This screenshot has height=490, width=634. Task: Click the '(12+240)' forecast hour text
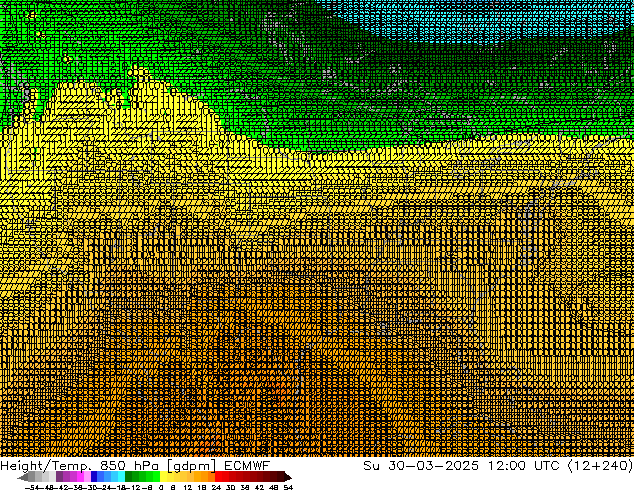(600, 466)
